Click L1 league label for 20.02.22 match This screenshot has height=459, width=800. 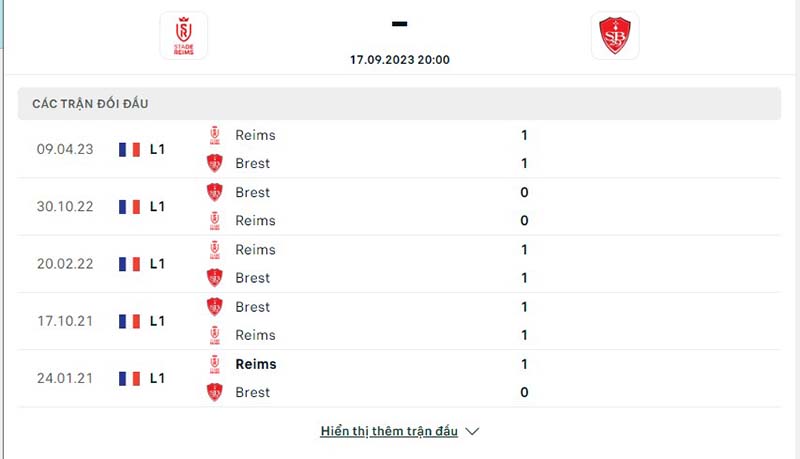(157, 264)
